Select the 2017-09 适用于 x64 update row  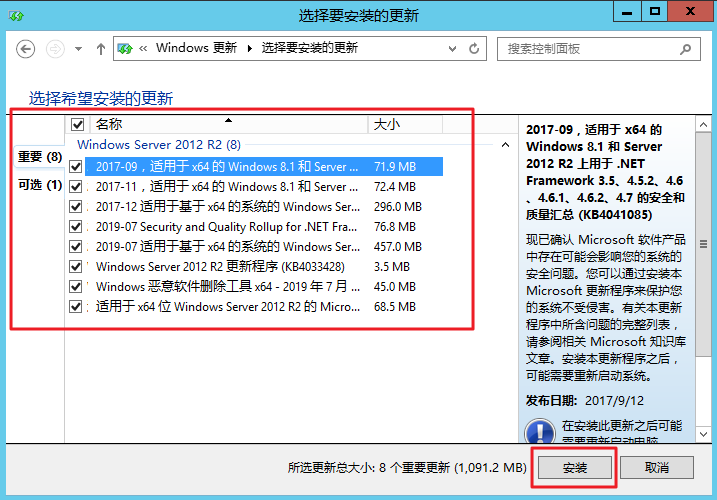[x=264, y=167]
